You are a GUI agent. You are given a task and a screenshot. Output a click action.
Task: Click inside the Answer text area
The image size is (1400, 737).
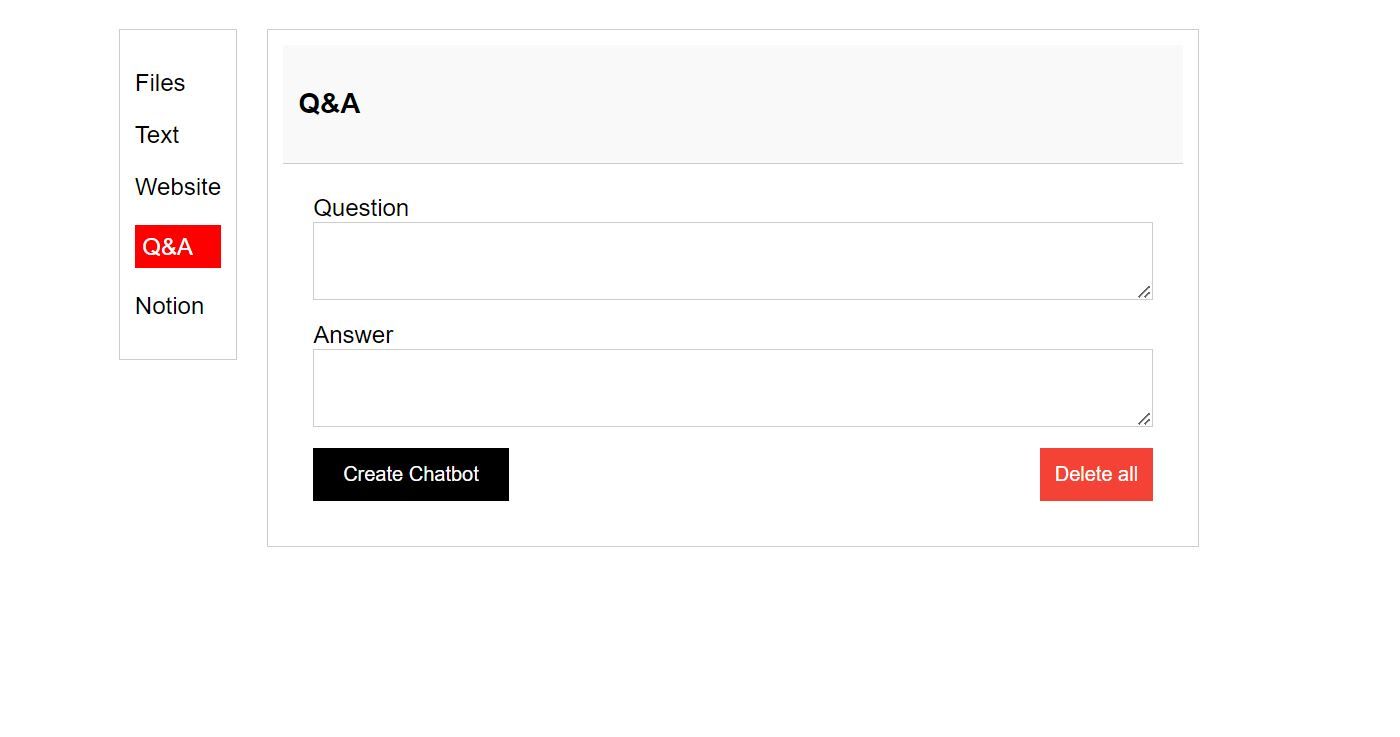tap(733, 387)
